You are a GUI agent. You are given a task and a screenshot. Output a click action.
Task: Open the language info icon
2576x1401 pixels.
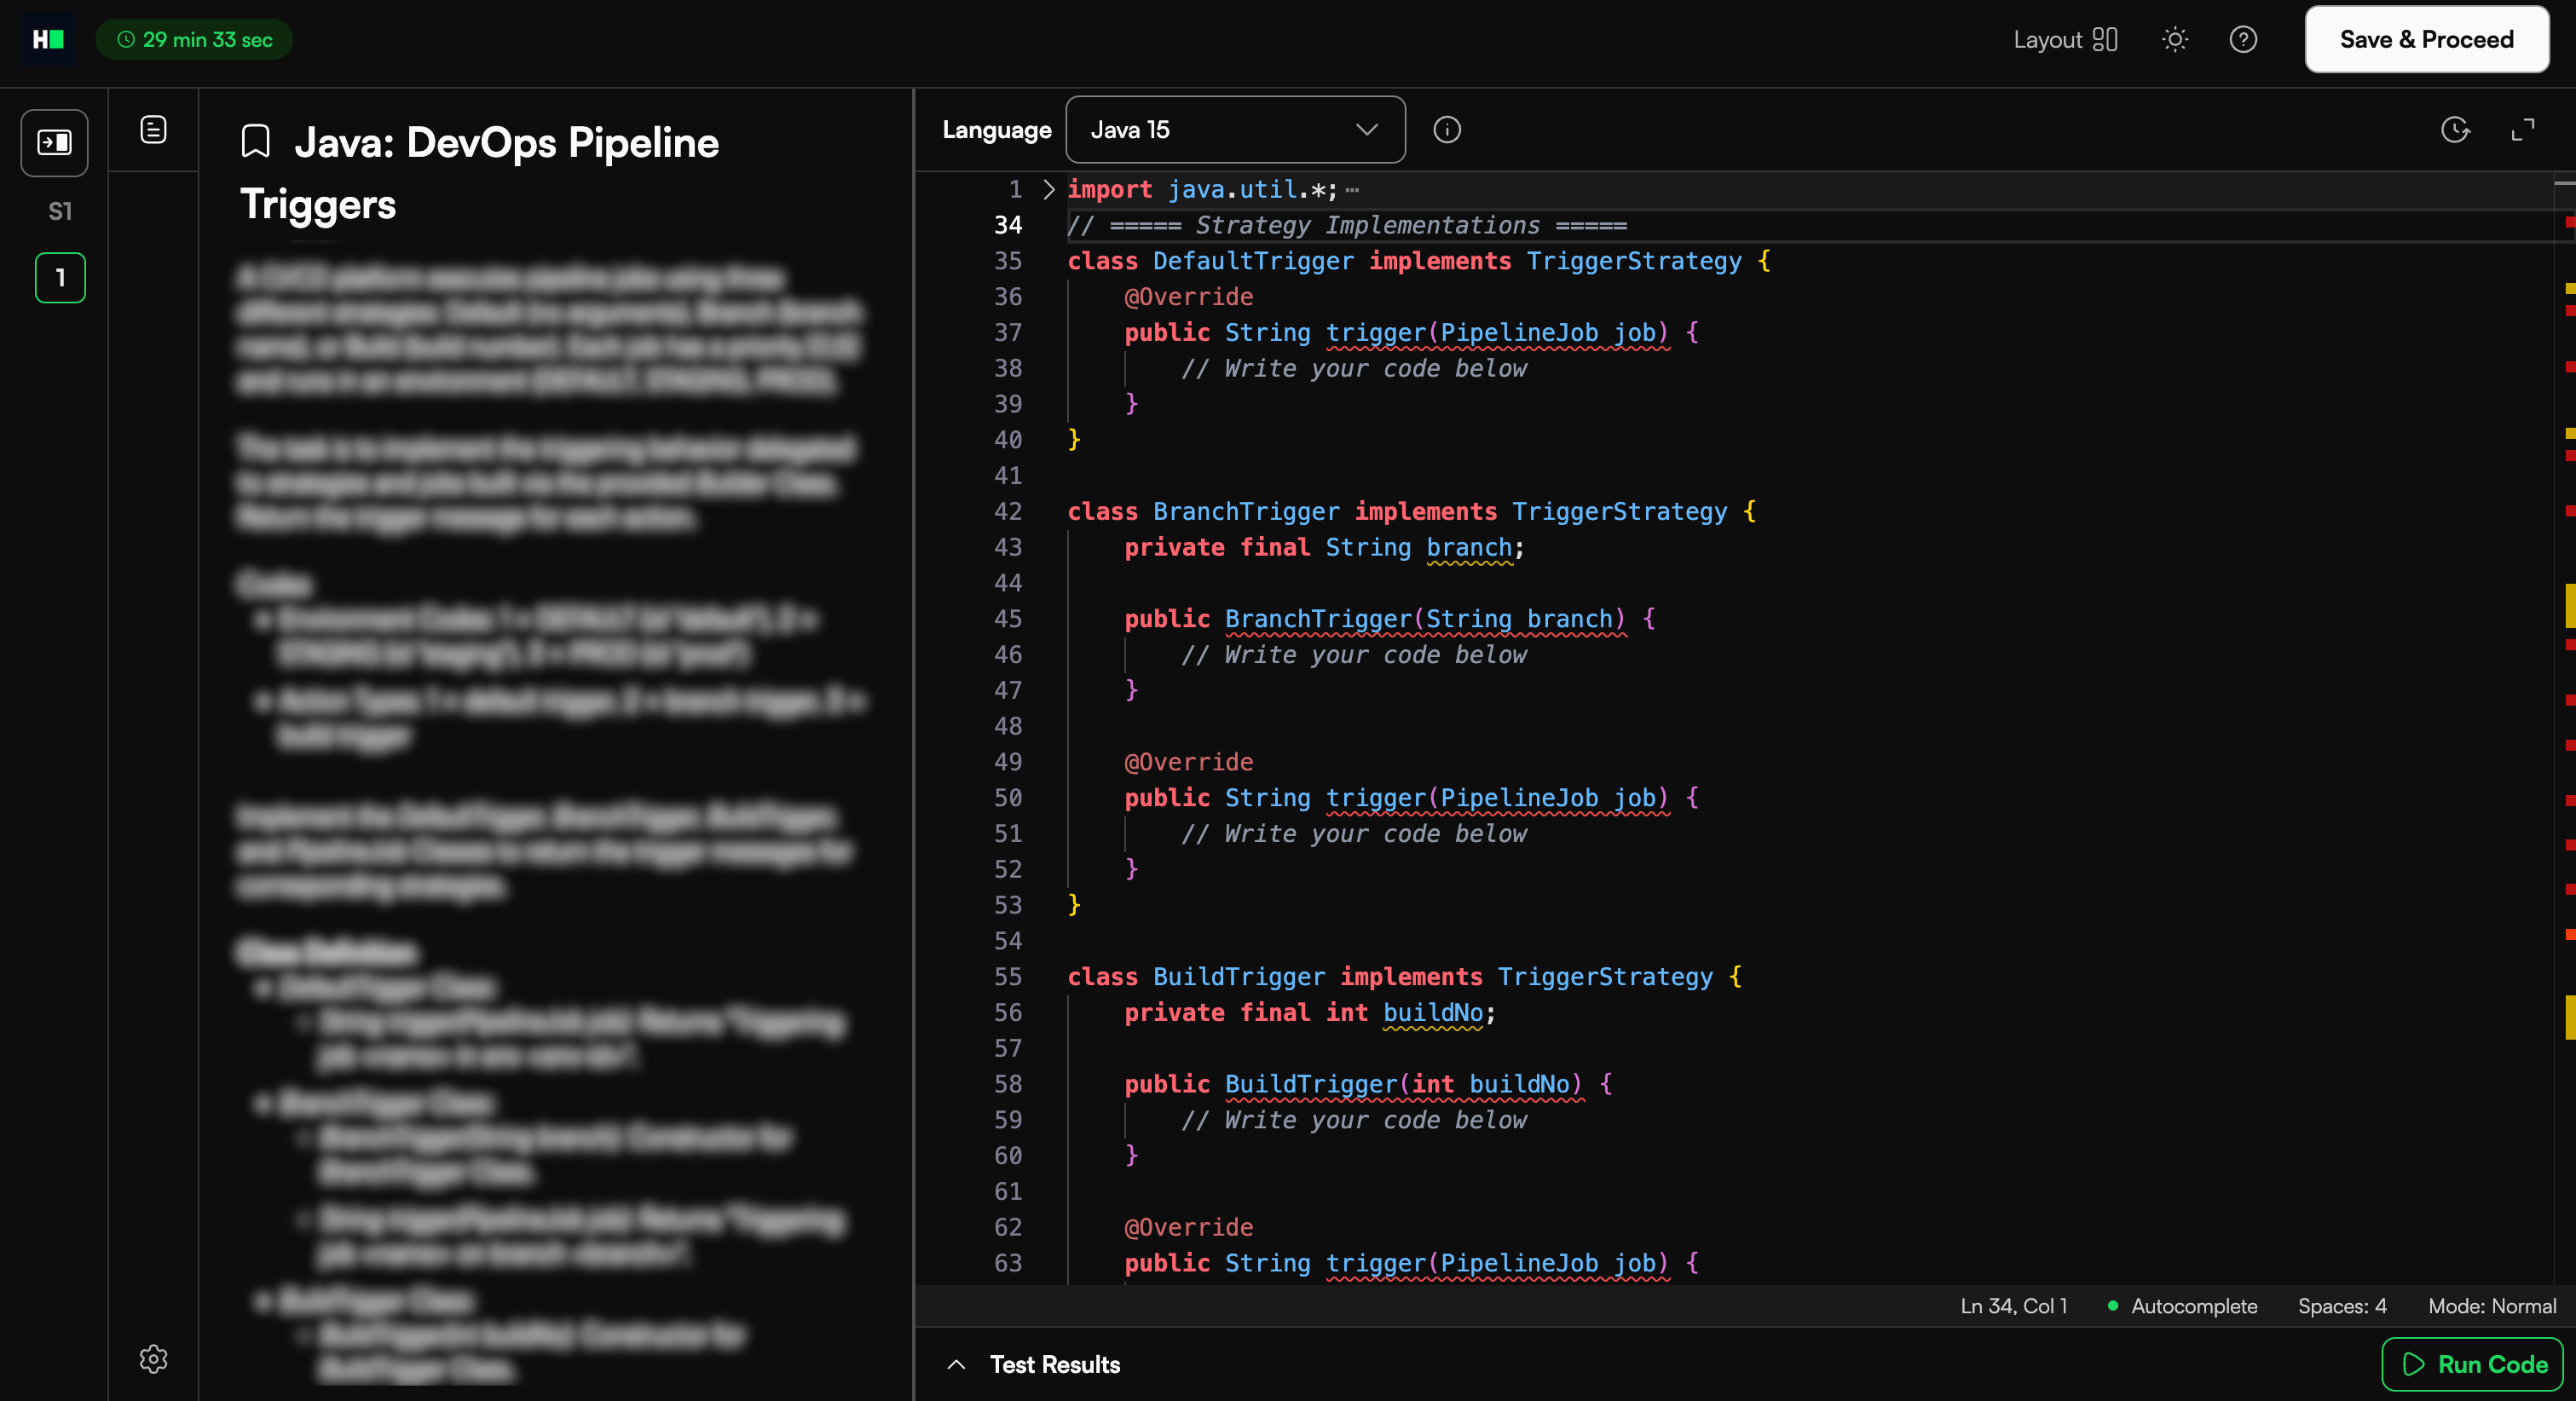1446,130
